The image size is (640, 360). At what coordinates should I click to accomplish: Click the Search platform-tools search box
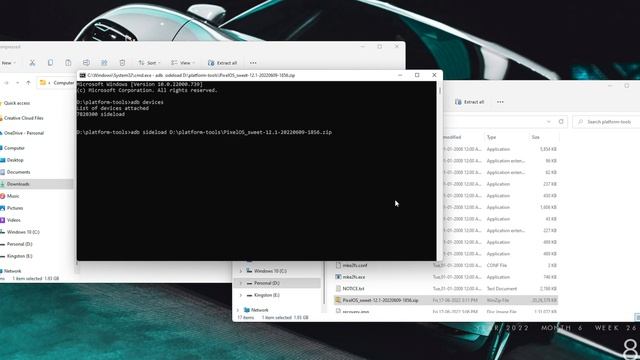point(607,122)
